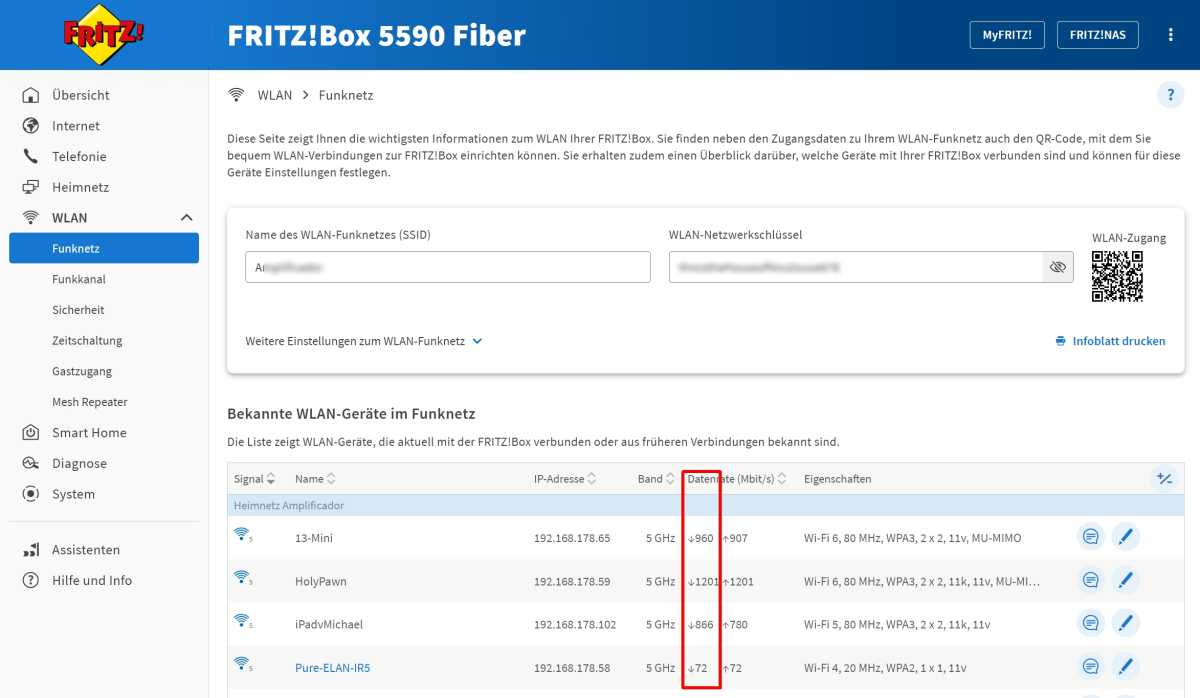The image size is (1200, 698).
Task: Click the add/remove columns icon
Action: pos(1164,479)
